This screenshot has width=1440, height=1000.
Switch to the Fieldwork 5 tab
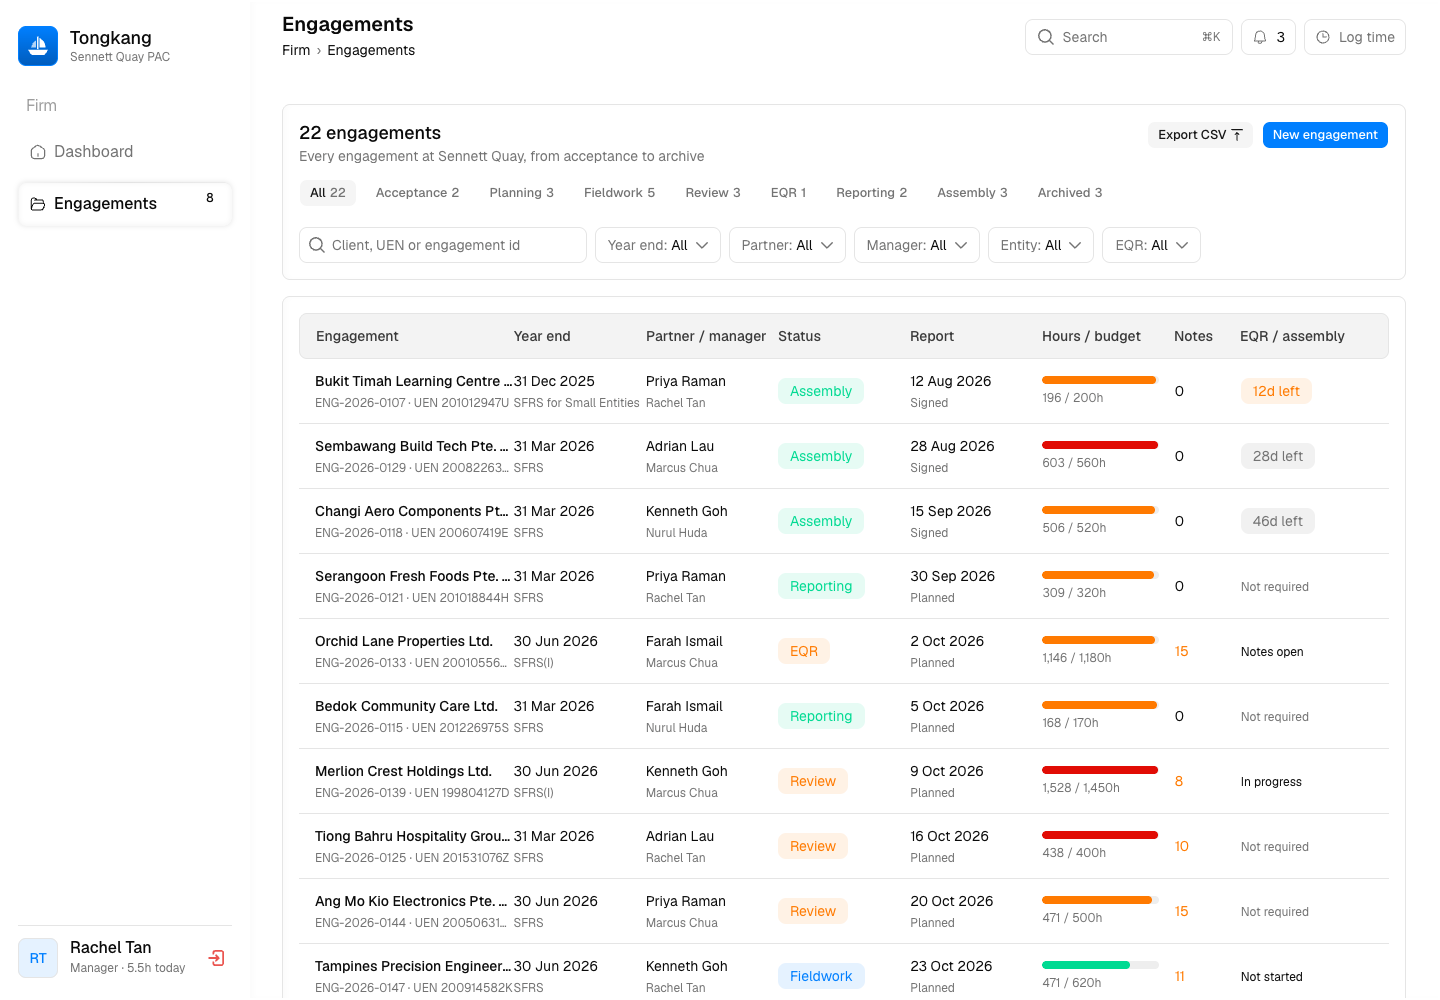619,193
